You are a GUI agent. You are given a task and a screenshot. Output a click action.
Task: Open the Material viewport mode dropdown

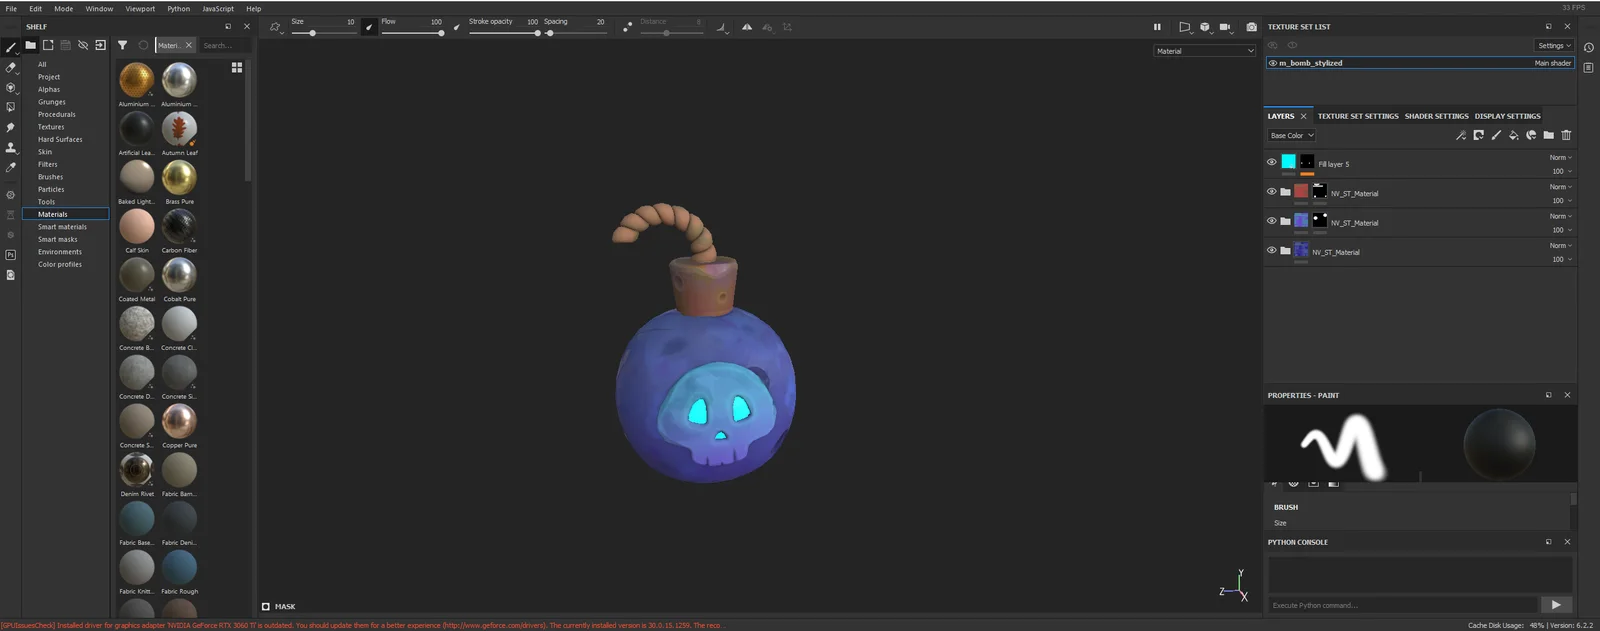coord(1205,51)
